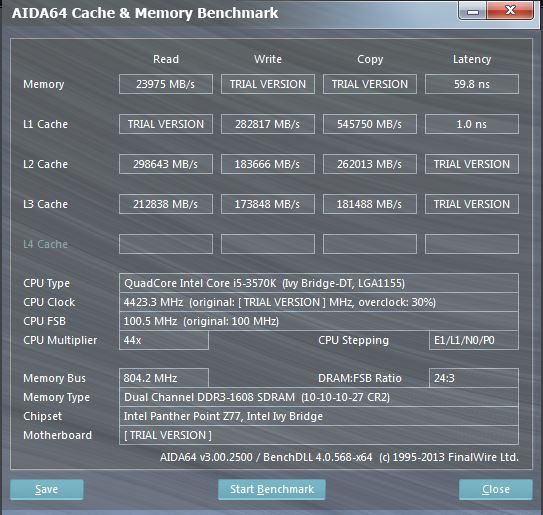Image resolution: width=543 pixels, height=515 pixels.
Task: Click the DRAM:FSB Ratio label
Action: click(360, 378)
